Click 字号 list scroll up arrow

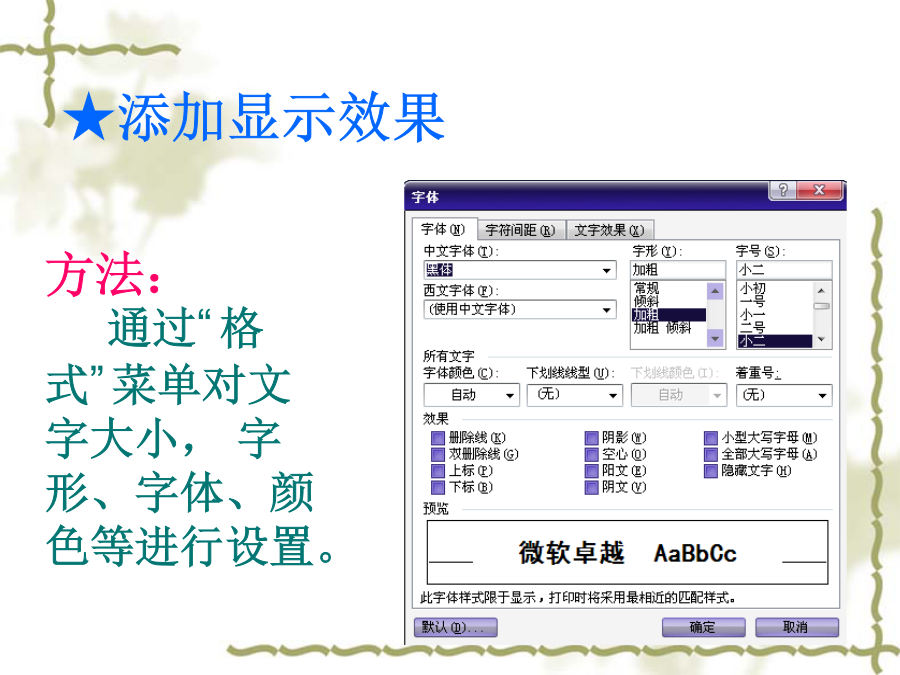click(x=821, y=290)
